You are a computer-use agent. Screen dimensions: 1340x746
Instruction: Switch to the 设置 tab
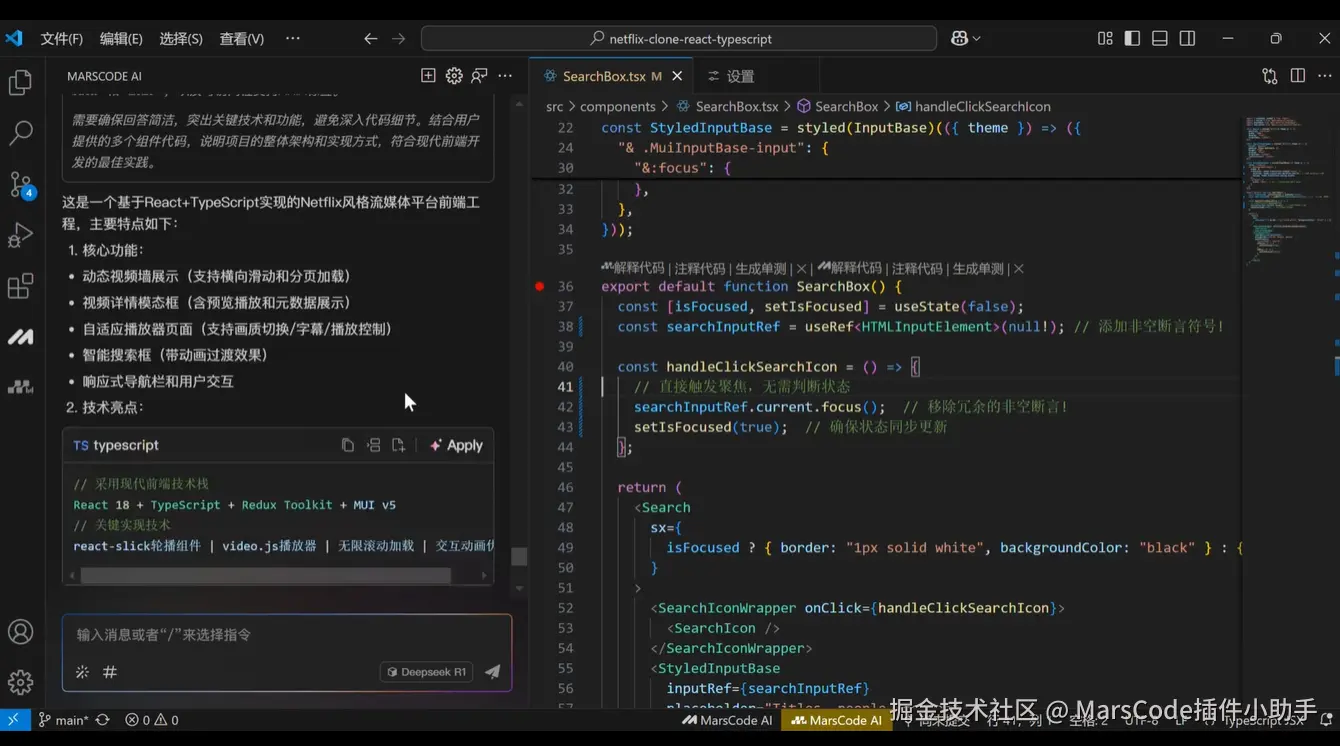point(740,76)
